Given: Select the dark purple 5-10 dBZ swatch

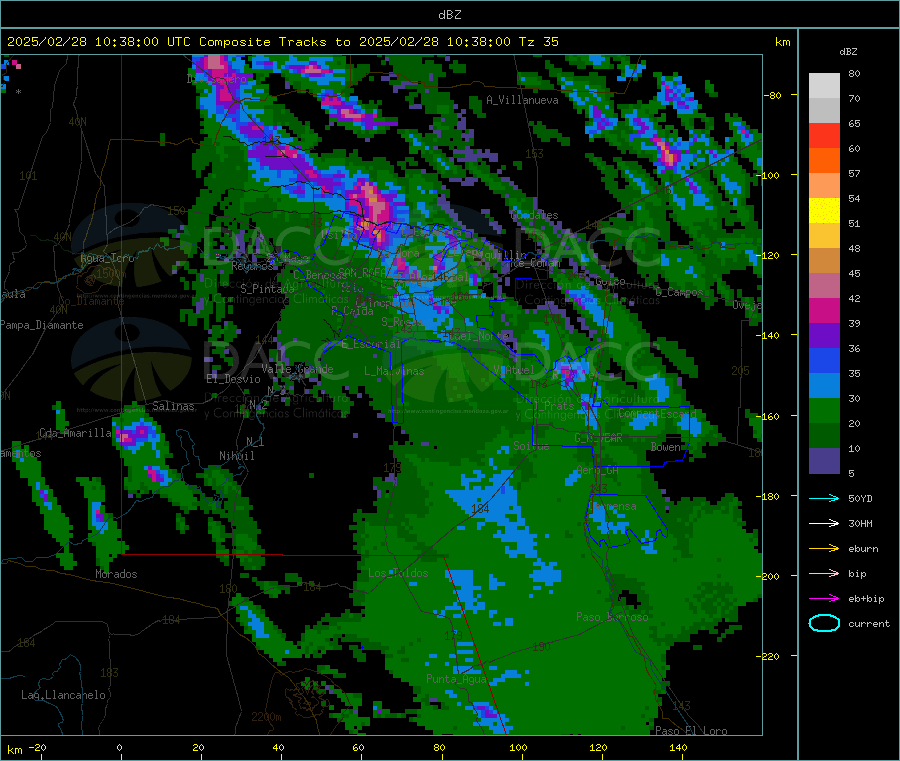Looking at the screenshot, I should tap(824, 461).
